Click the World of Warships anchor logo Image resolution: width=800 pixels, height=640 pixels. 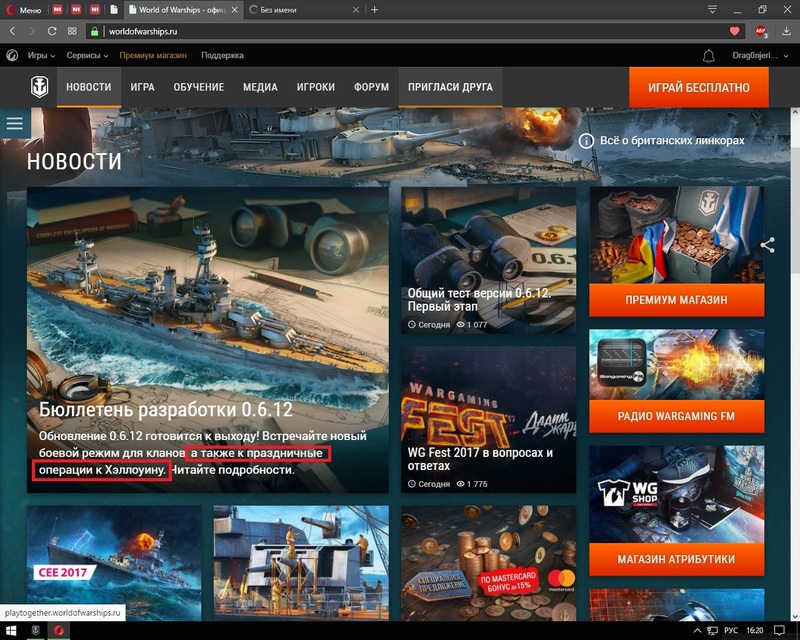pyautogui.click(x=39, y=87)
